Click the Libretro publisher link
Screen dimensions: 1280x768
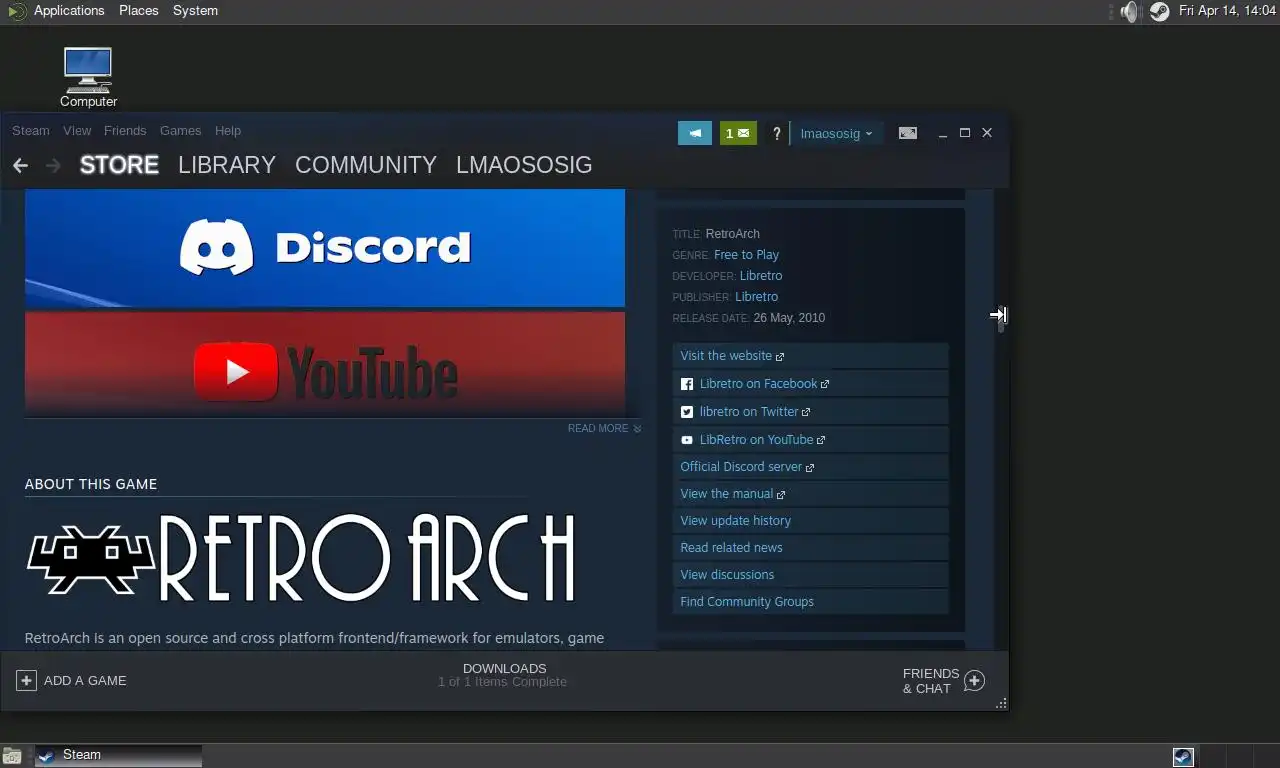756,297
